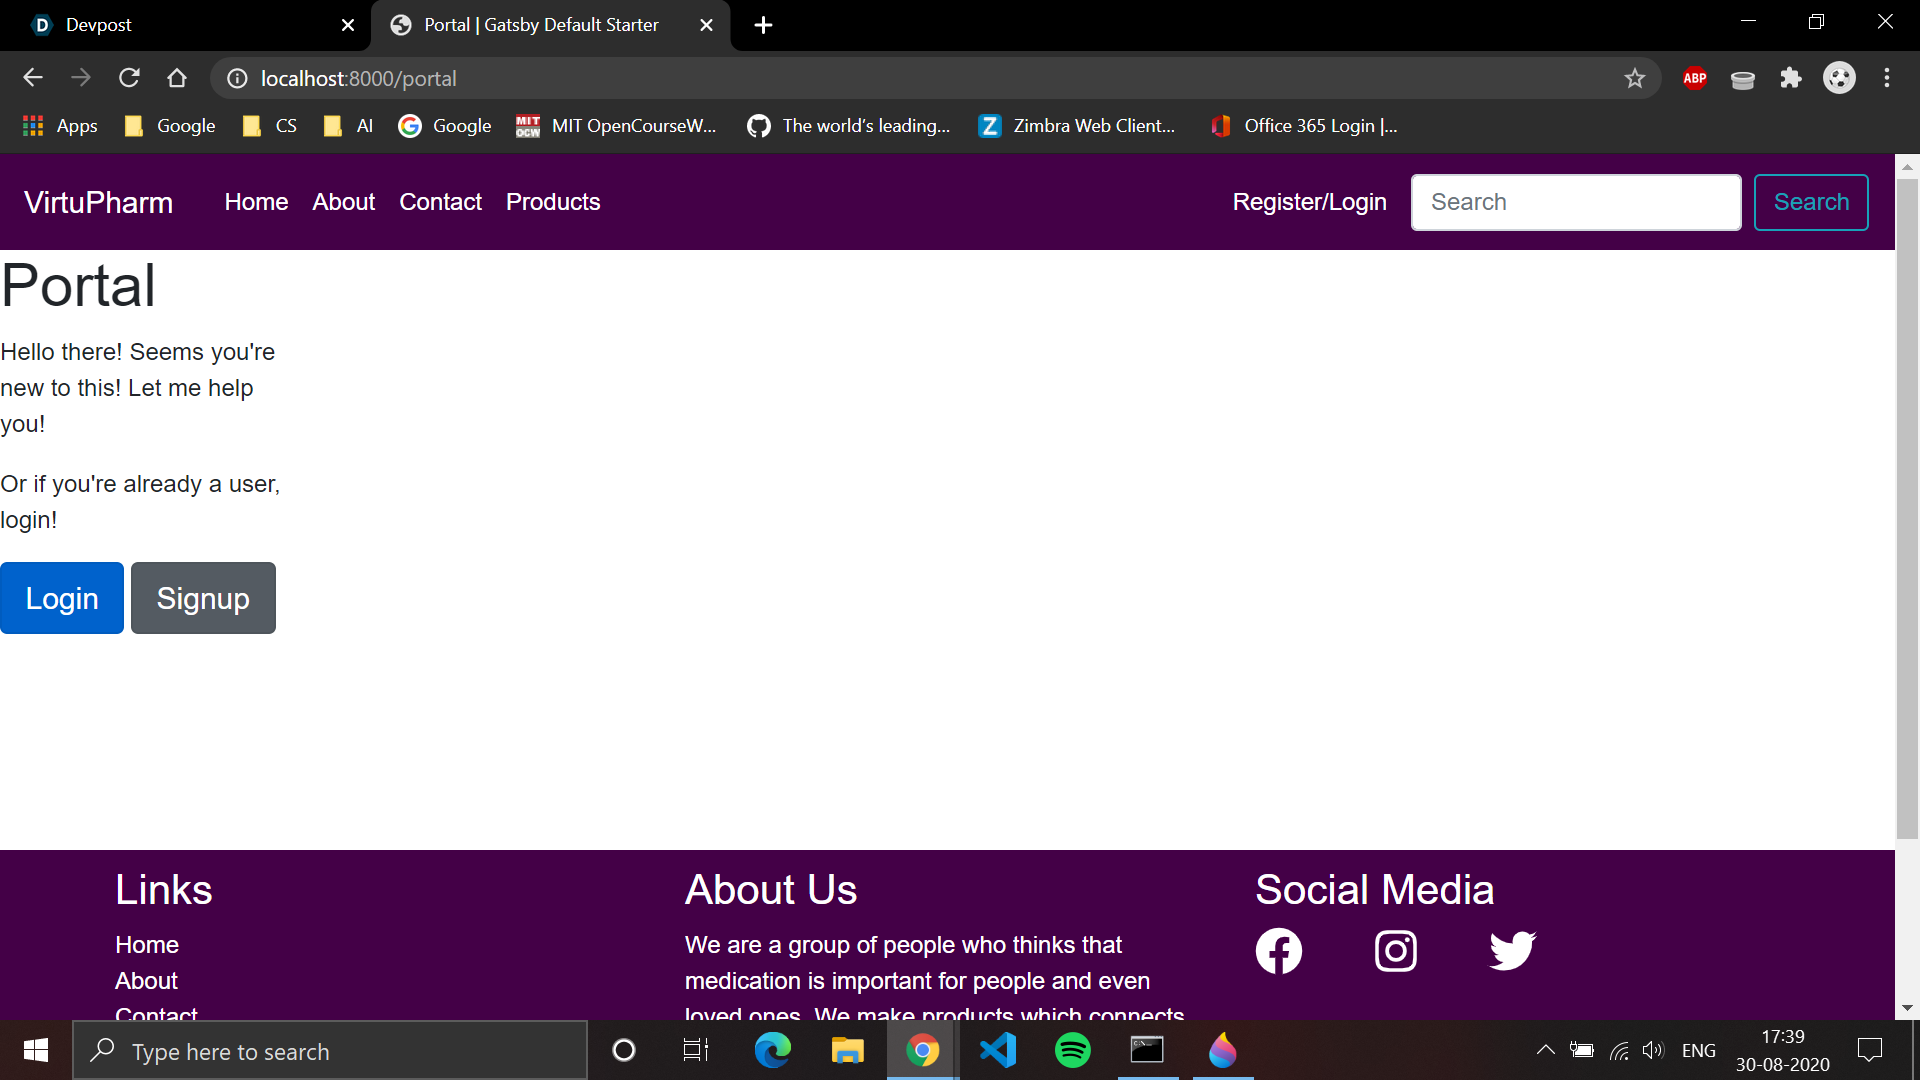Go to the browser home page

177,78
